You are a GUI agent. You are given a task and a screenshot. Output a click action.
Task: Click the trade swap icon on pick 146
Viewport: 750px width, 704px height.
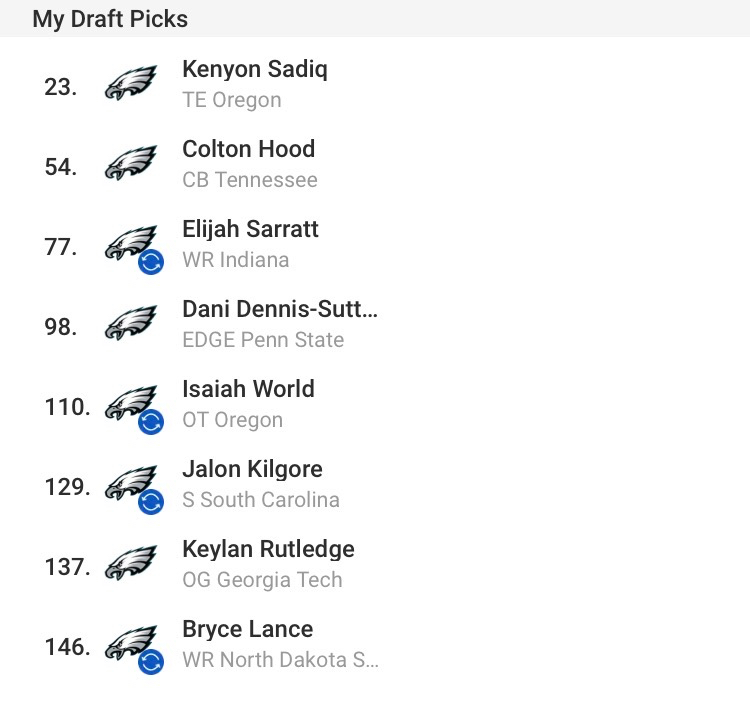tap(151, 662)
